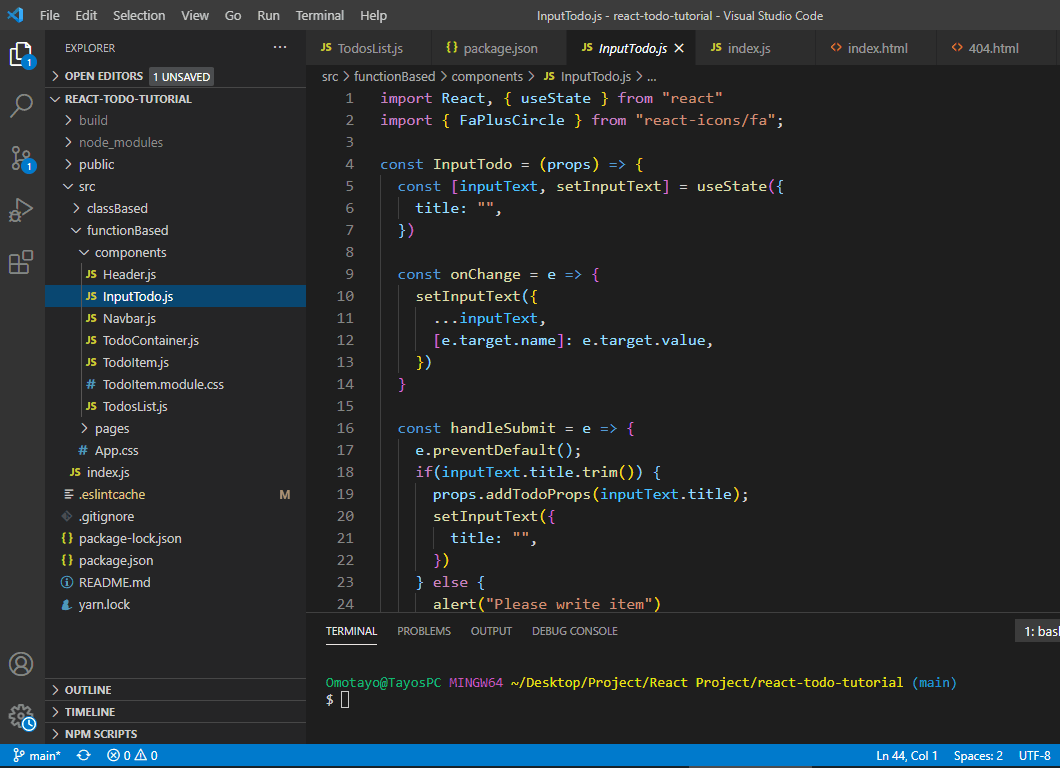Expand the pages folder

pos(176,429)
